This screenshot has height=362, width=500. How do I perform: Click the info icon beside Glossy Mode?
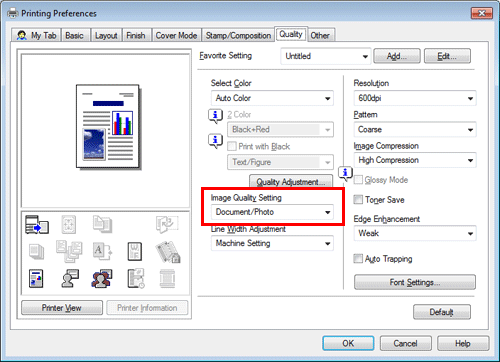345,173
